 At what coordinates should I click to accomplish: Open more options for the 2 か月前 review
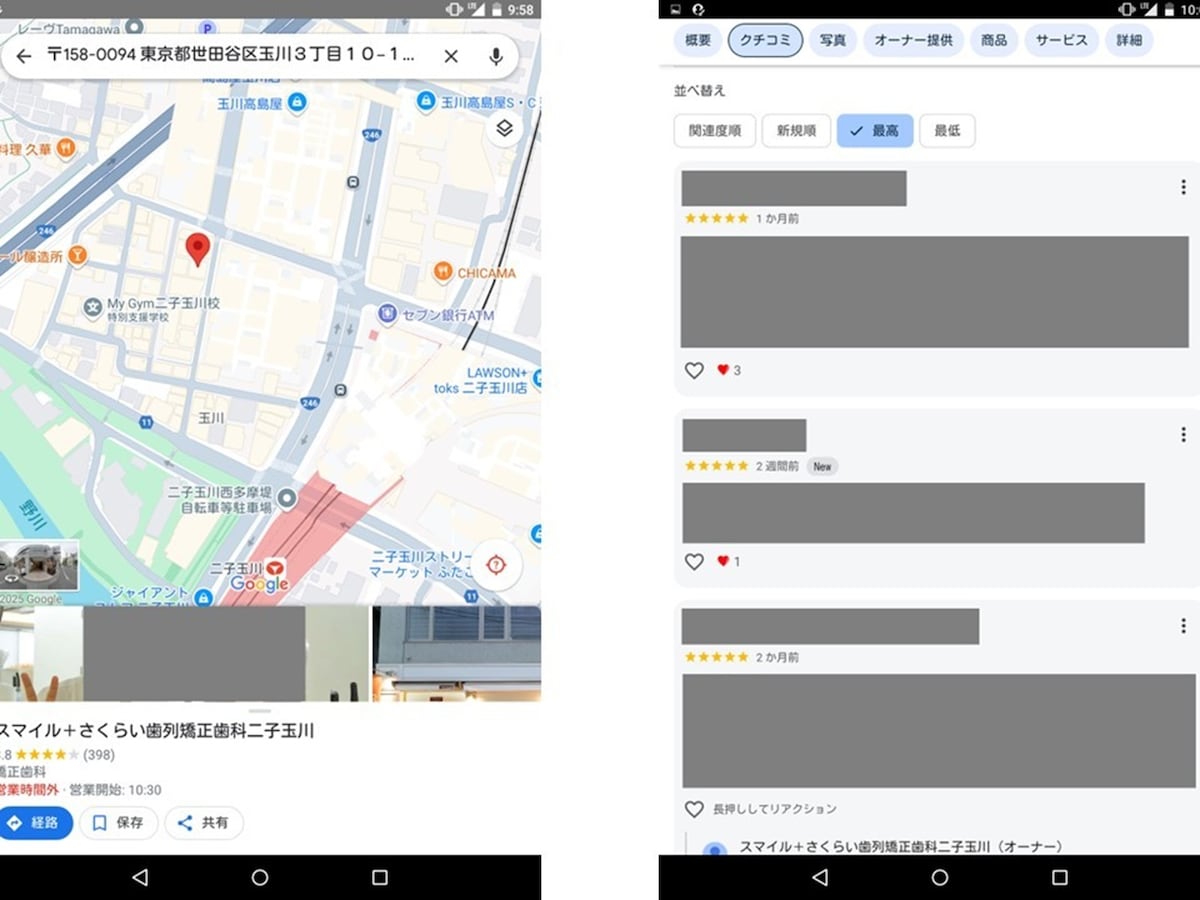[x=1183, y=625]
